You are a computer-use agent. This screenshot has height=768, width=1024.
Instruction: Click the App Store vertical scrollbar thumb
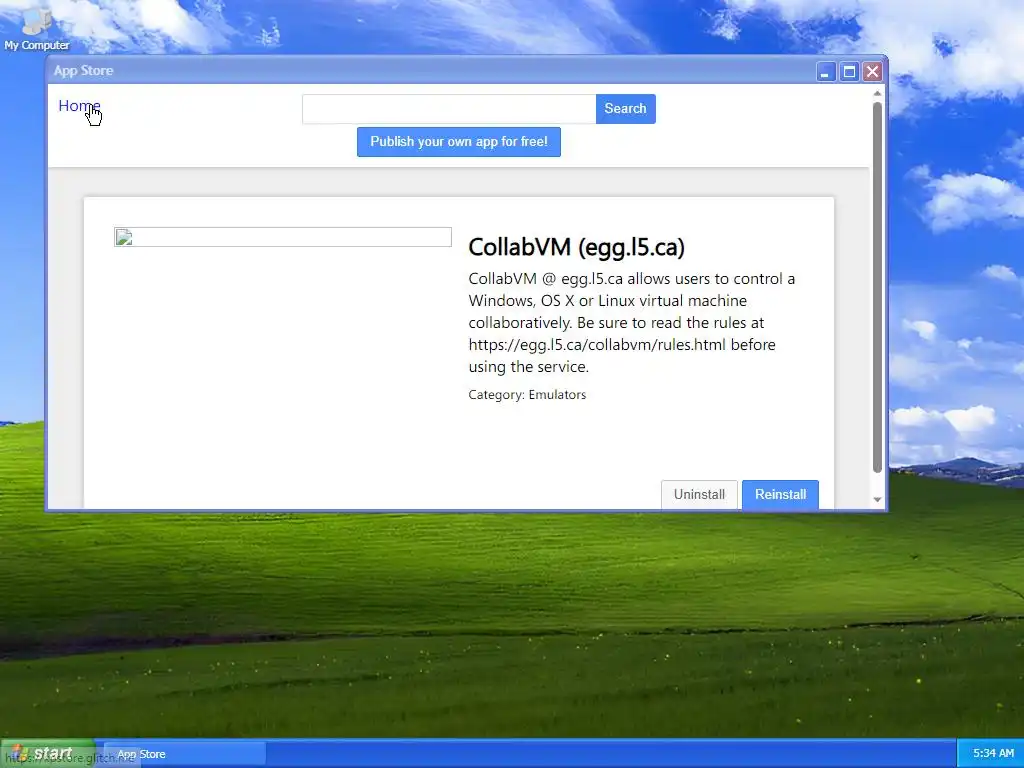[x=877, y=287]
